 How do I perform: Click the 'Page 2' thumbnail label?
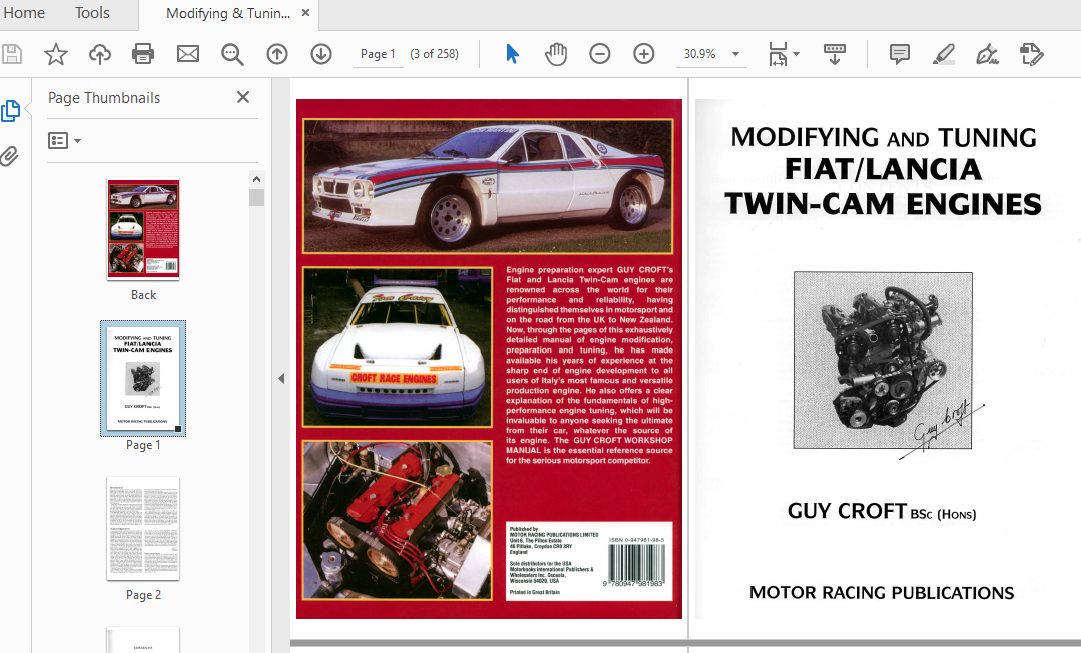pos(143,594)
